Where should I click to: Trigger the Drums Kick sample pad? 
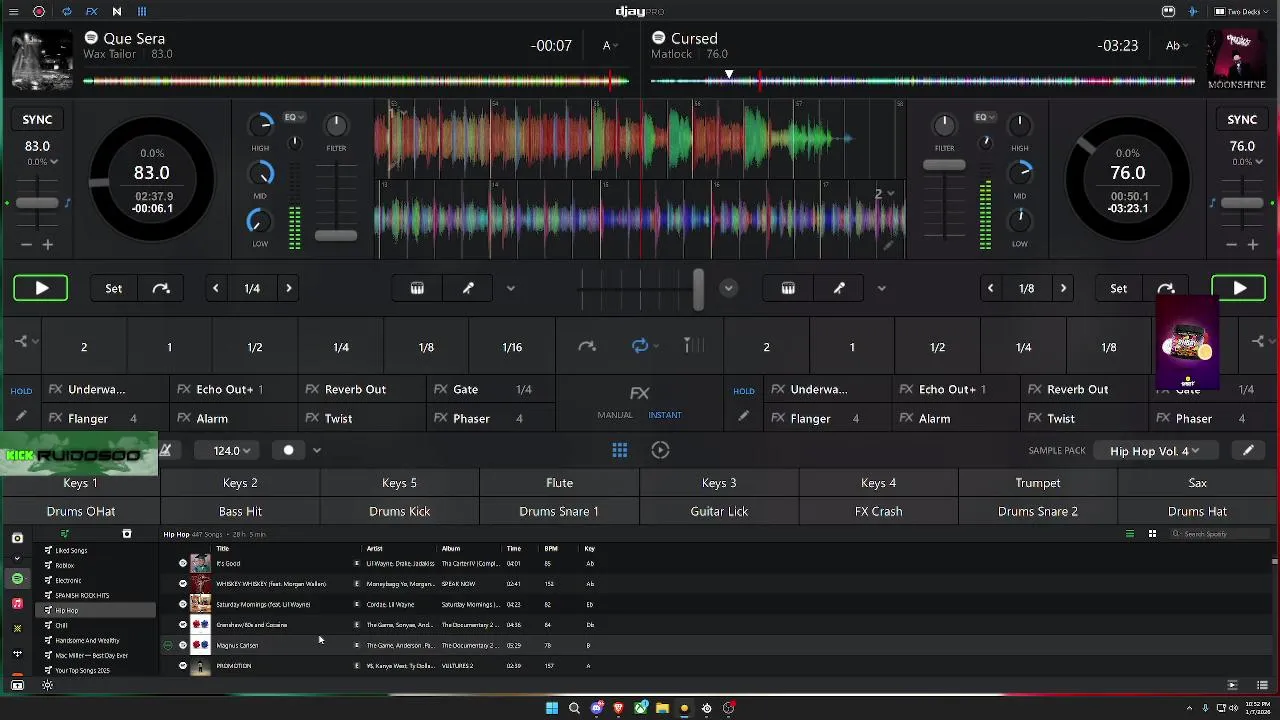click(400, 511)
